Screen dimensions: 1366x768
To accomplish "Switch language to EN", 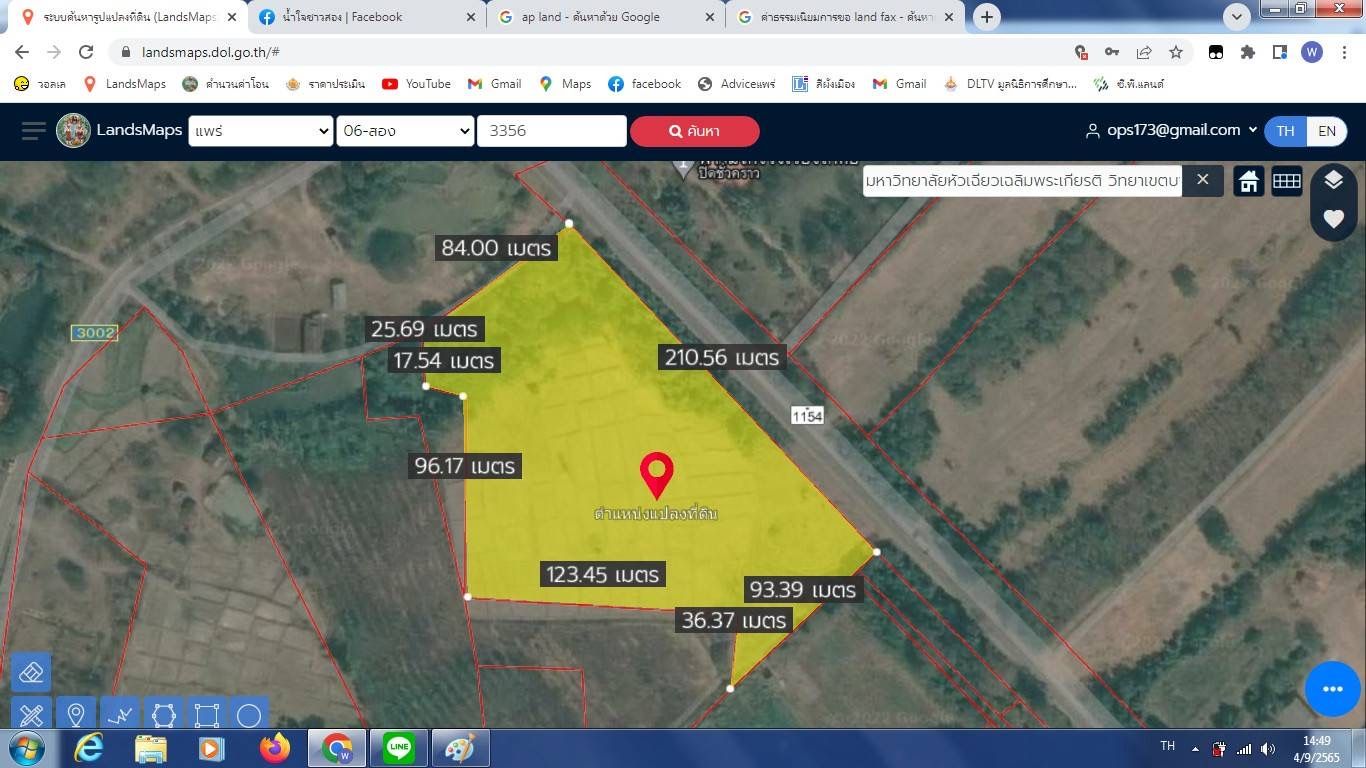I will (1327, 131).
